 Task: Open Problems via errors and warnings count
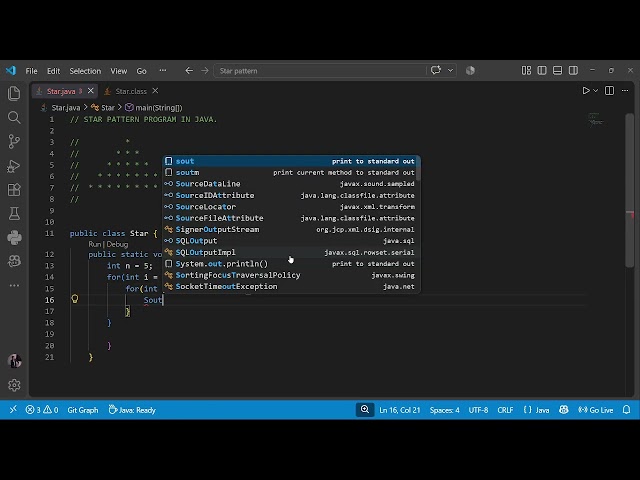coord(42,410)
